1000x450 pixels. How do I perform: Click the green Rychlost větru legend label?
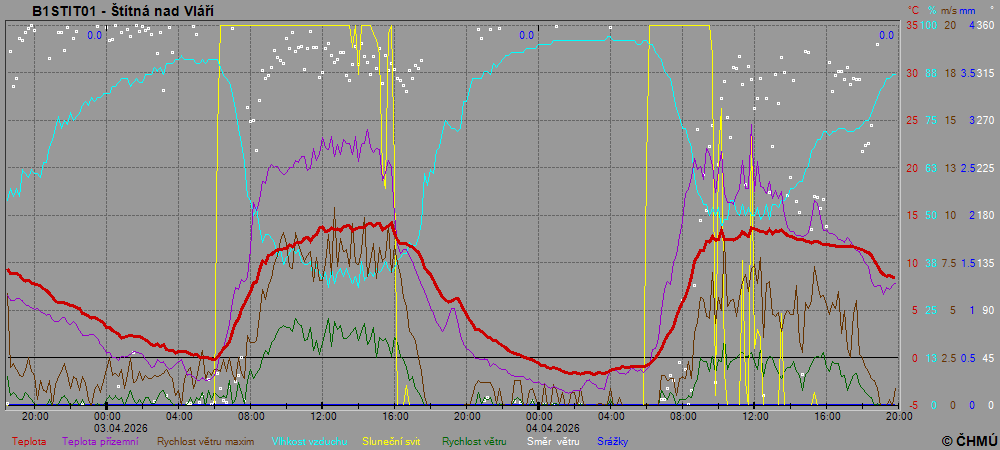pos(476,440)
